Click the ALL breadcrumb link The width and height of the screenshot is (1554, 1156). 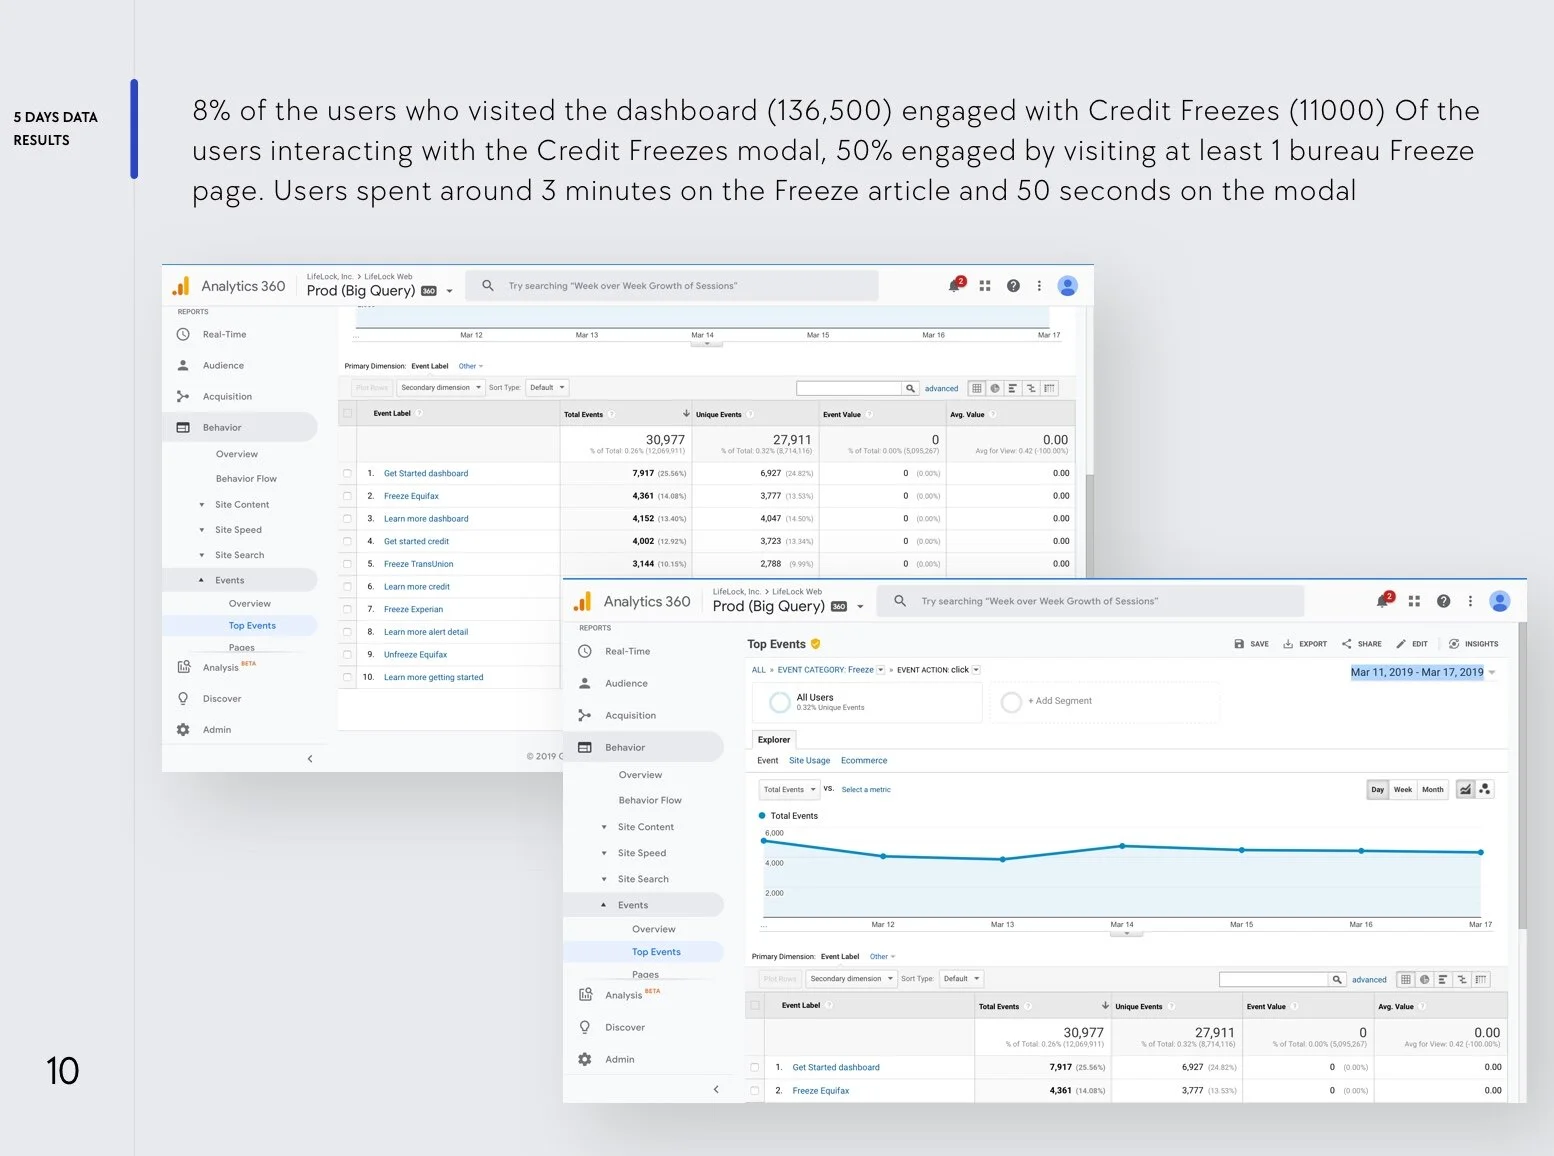759,670
